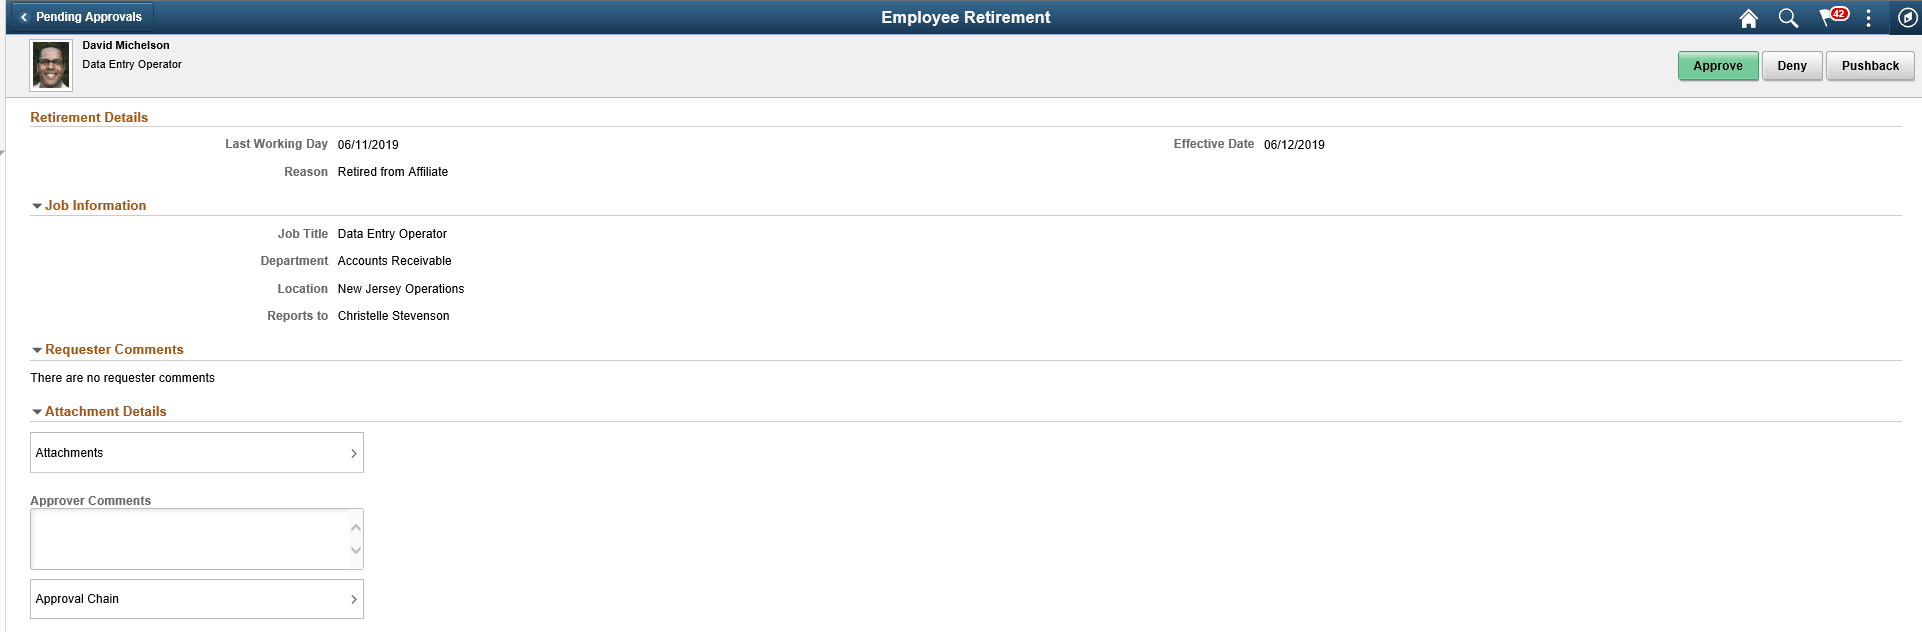
Task: Open the Actions three-dot menu
Action: (x=1868, y=17)
